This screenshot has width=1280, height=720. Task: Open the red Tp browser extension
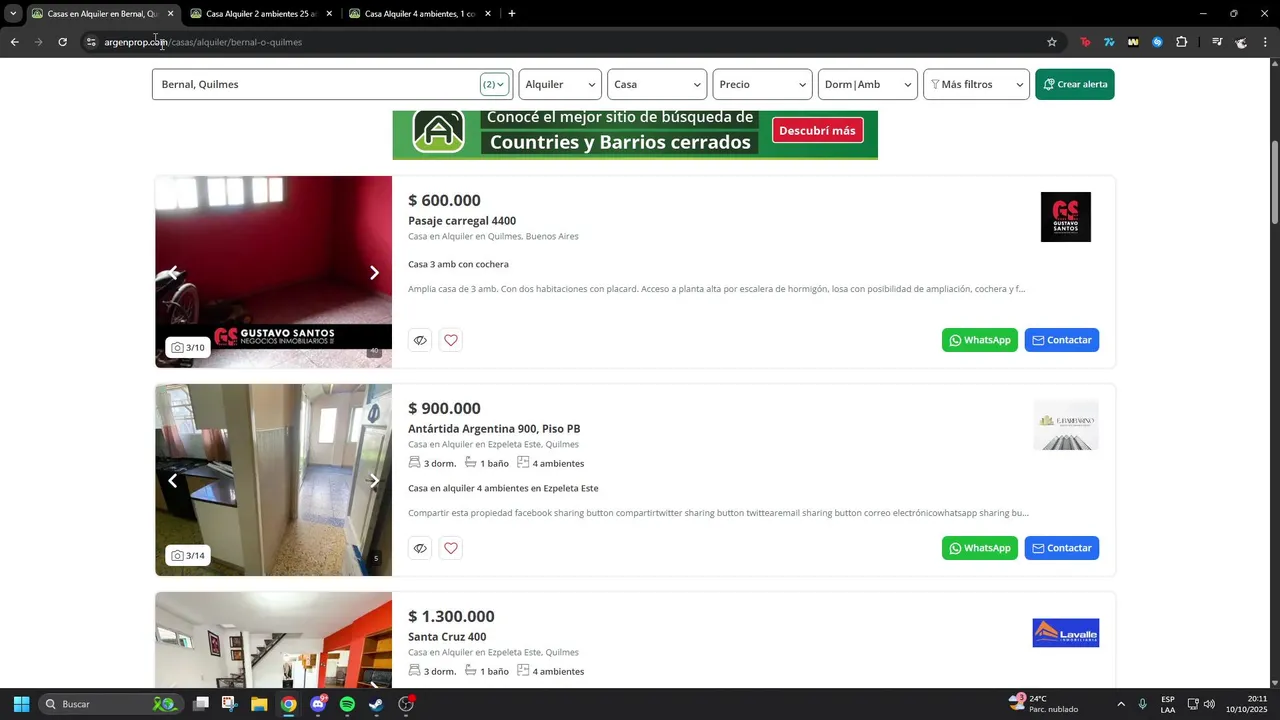(1085, 42)
